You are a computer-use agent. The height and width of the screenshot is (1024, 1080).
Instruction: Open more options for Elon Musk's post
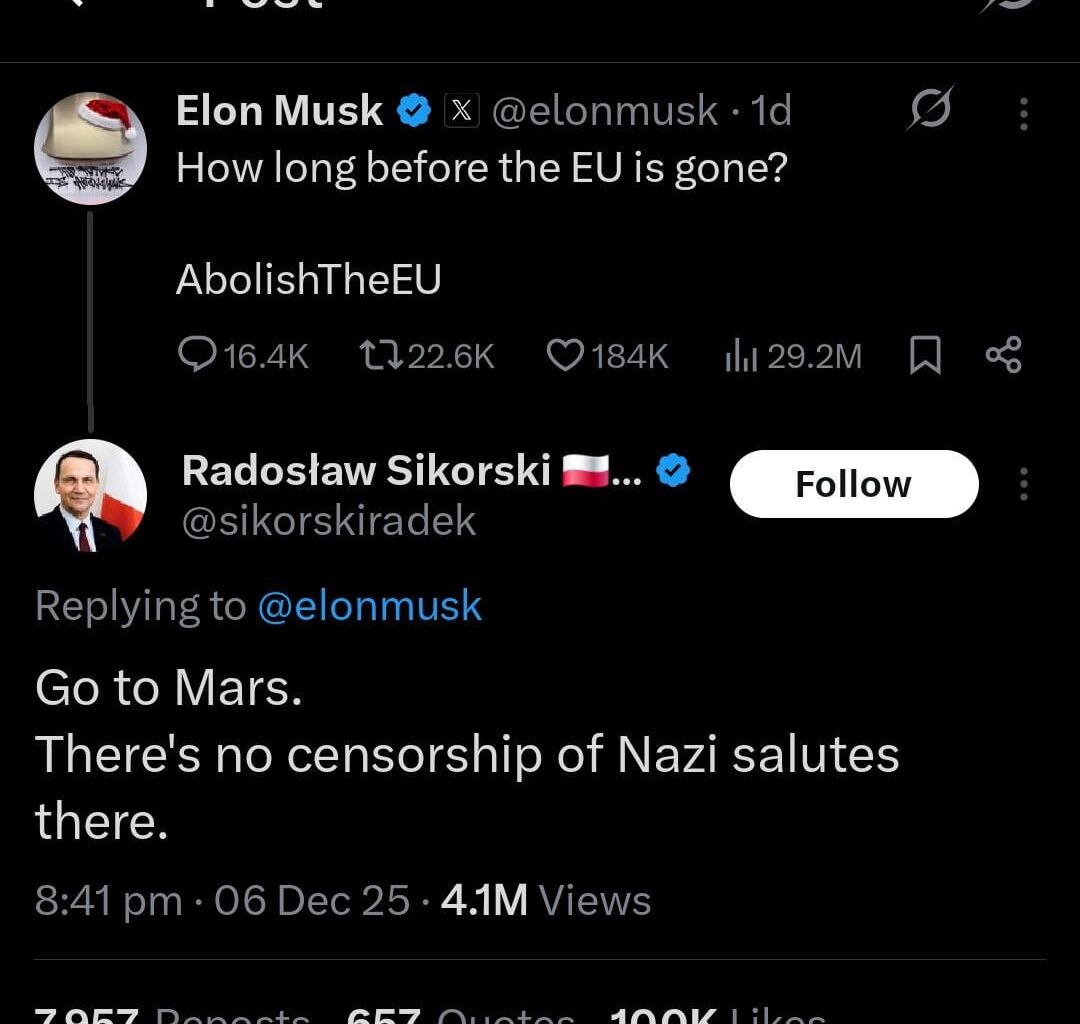point(1023,112)
